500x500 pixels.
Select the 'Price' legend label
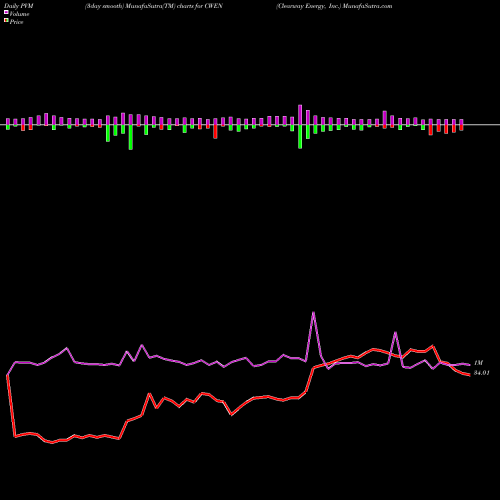tap(16, 22)
